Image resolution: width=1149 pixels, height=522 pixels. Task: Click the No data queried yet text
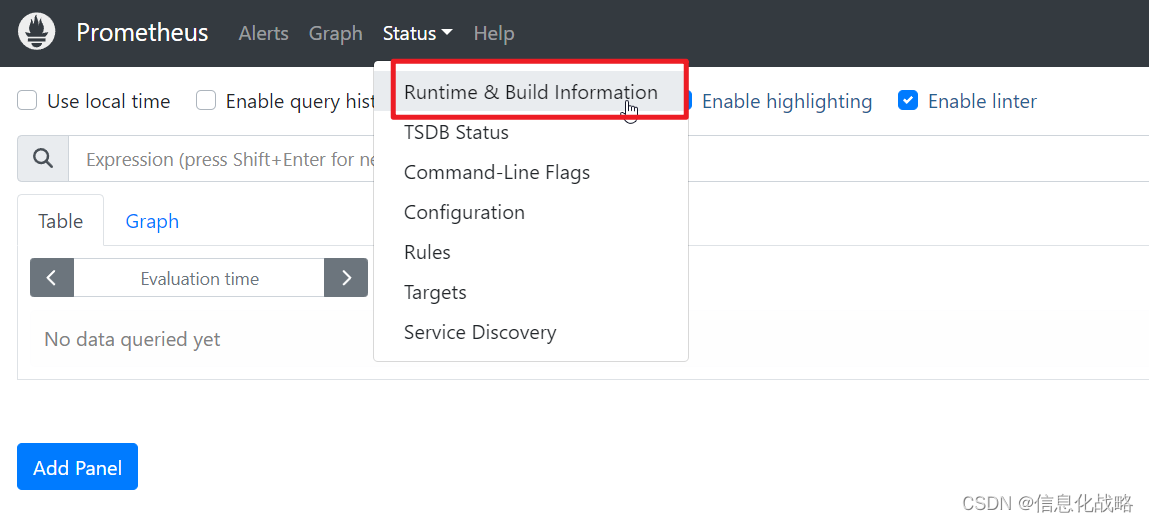133,339
